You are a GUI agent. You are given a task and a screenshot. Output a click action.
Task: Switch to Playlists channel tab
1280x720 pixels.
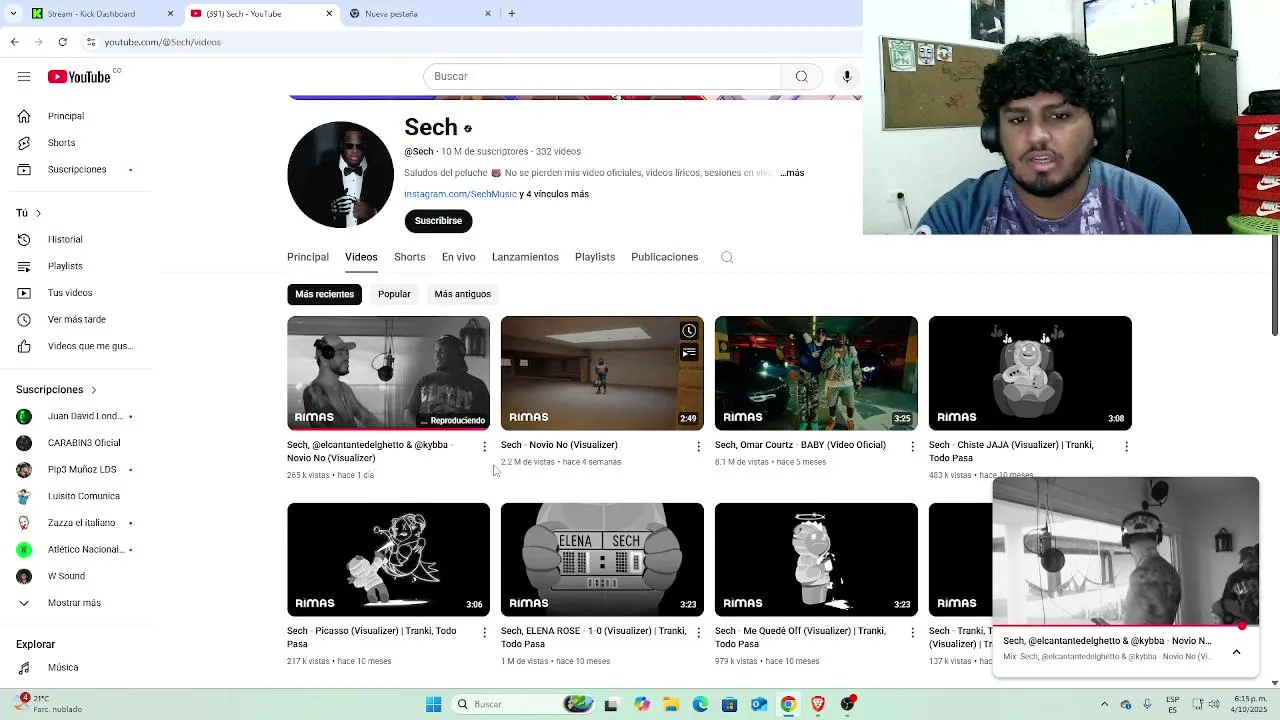tap(595, 257)
